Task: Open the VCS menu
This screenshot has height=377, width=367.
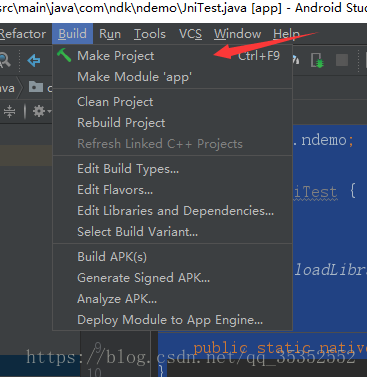Action: [190, 34]
